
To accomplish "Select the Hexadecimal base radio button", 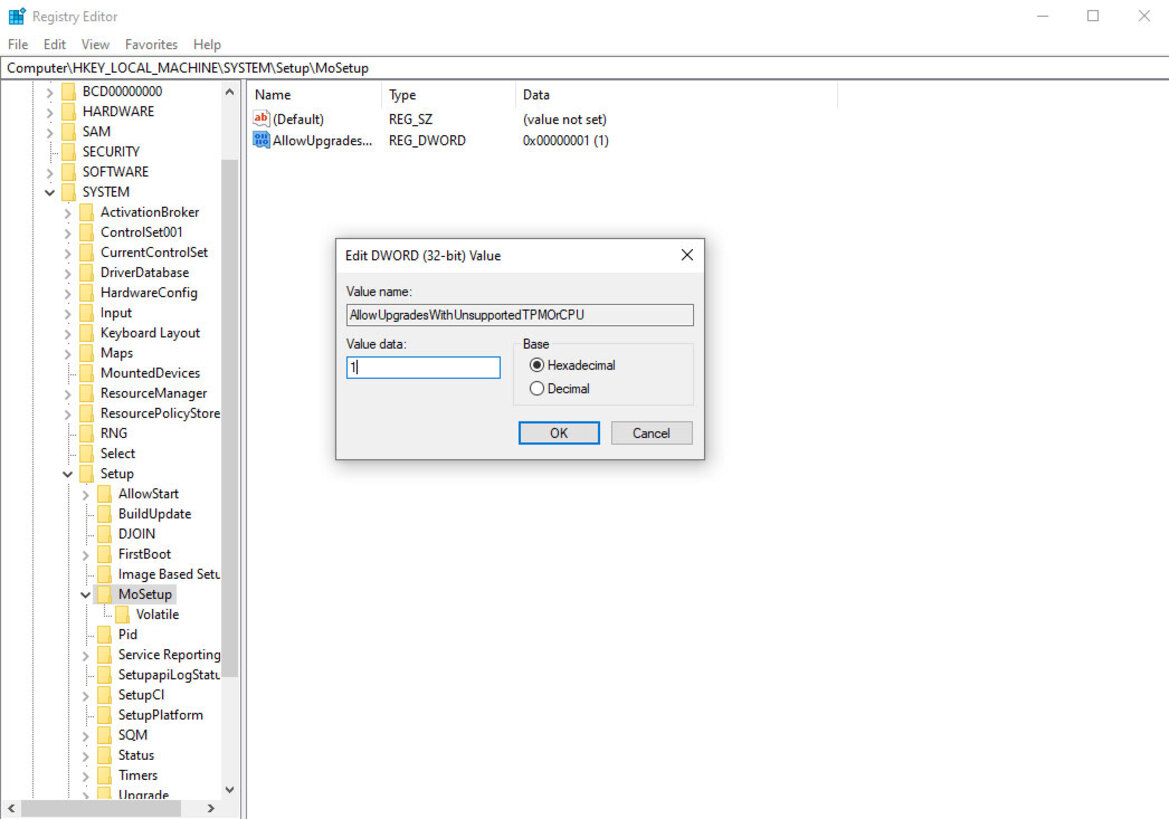I will point(539,365).
